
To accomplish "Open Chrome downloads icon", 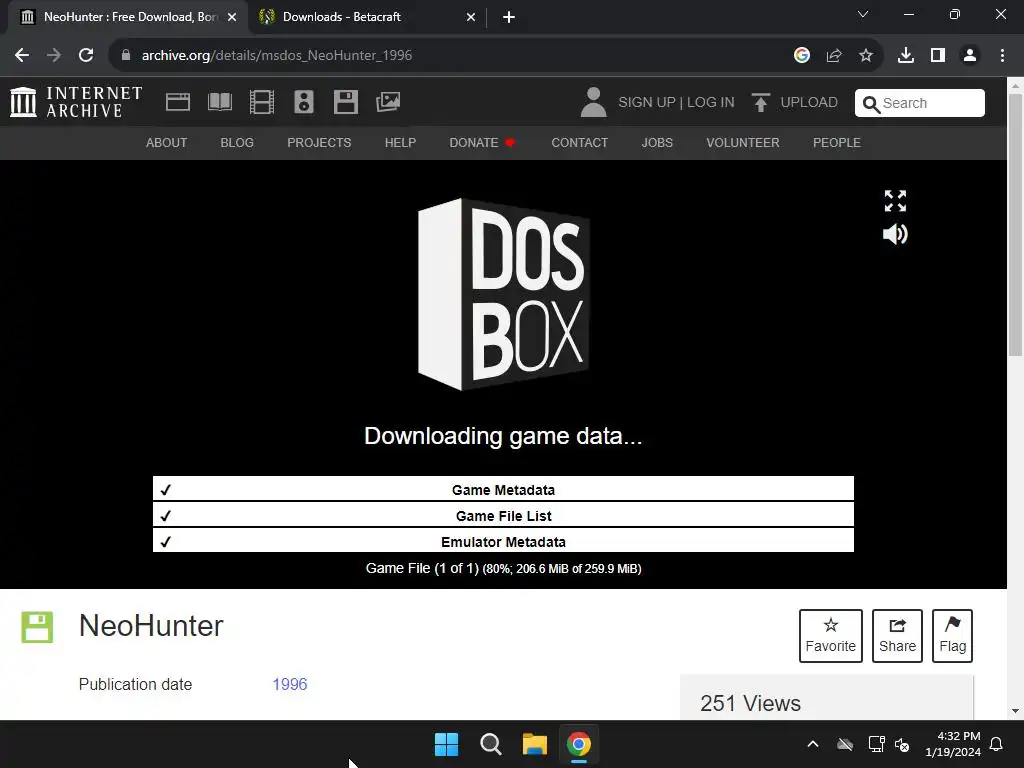I will pyautogui.click(x=906, y=56).
